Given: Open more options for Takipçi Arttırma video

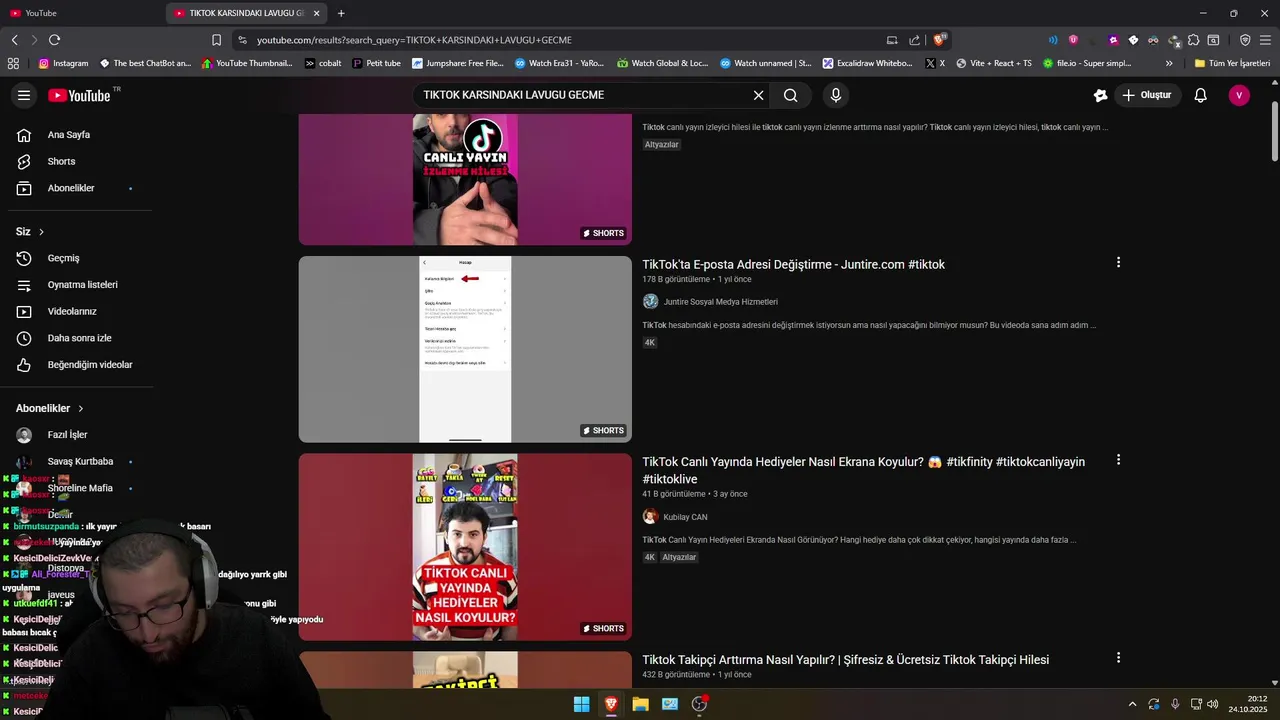Looking at the screenshot, I should pos(1118,658).
